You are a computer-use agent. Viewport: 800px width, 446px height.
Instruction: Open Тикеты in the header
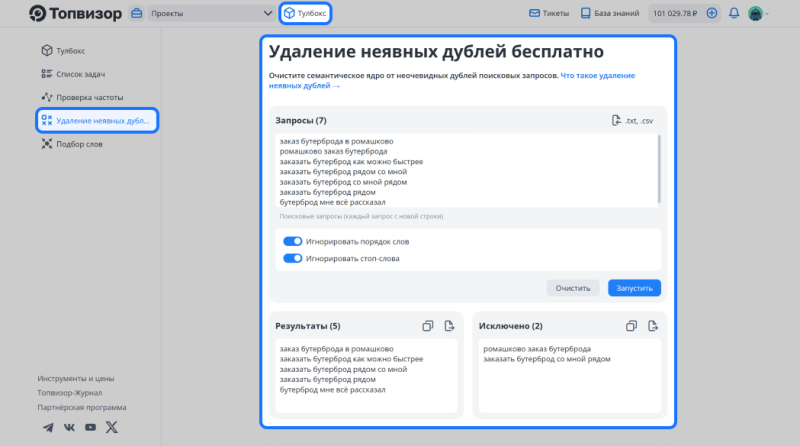549,13
